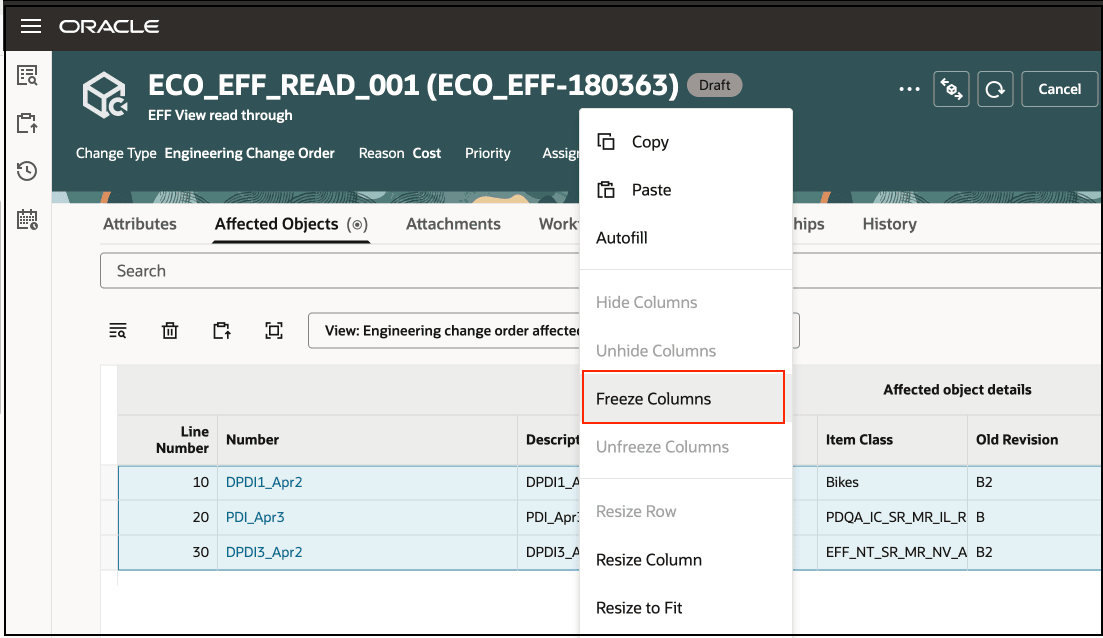Click the Cancel button
The width and height of the screenshot is (1103, 638).
click(1059, 89)
